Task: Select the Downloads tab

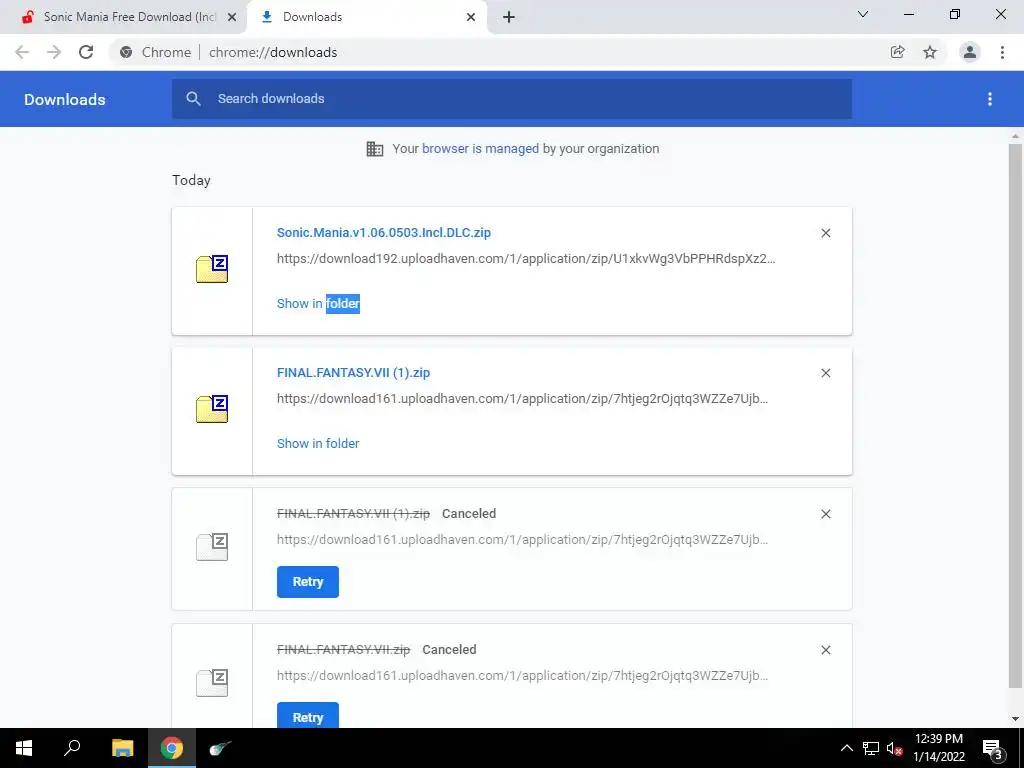Action: (366, 17)
